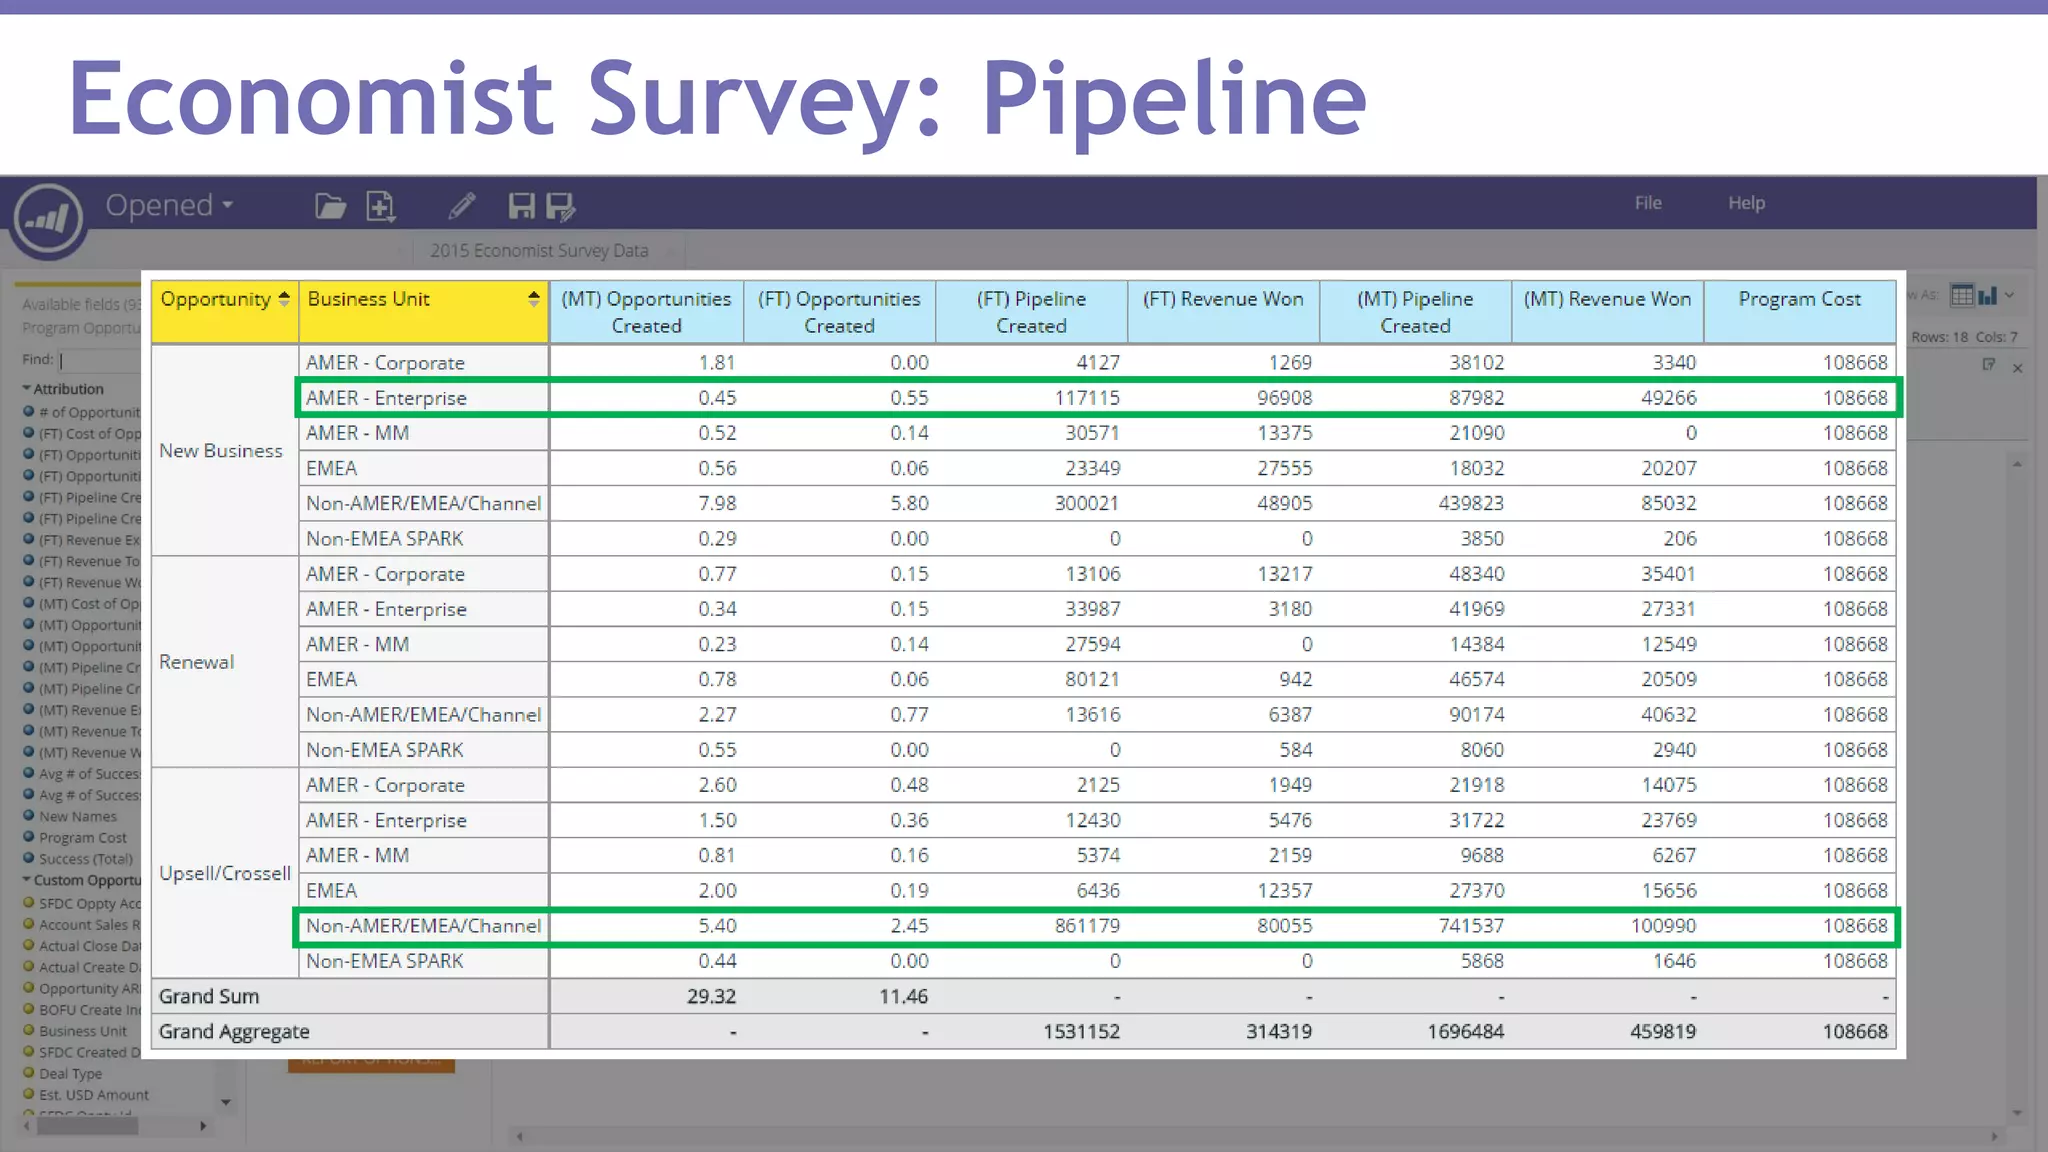
Task: Click the Available fields header text
Action: tap(82, 304)
